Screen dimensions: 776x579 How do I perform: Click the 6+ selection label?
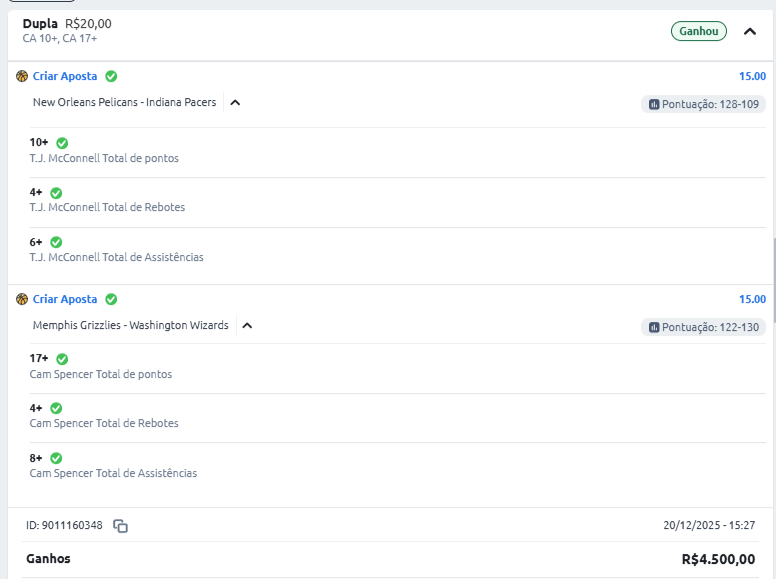tap(36, 242)
